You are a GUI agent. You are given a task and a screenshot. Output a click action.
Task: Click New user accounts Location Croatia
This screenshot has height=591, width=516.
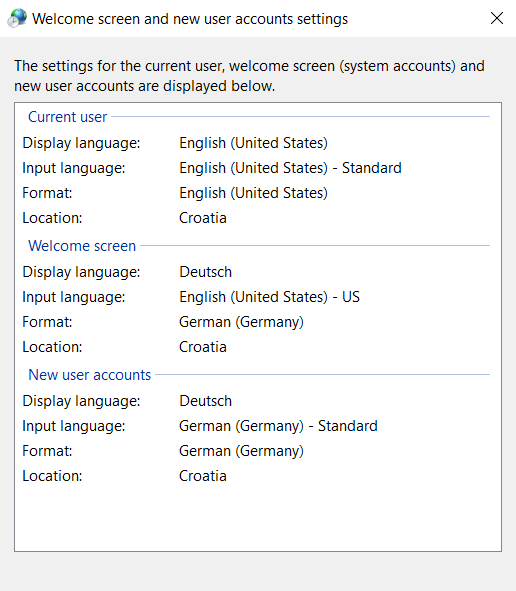(x=203, y=476)
